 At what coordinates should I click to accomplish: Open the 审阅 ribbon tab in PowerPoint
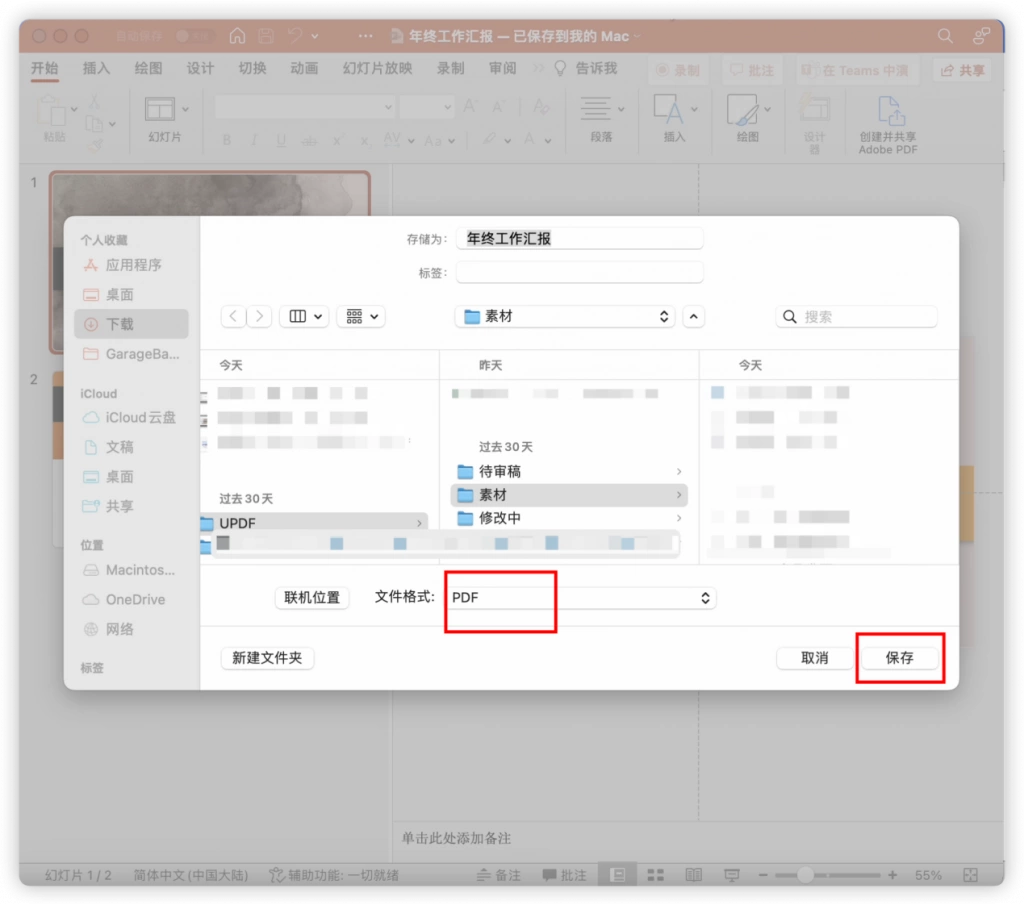[x=502, y=69]
